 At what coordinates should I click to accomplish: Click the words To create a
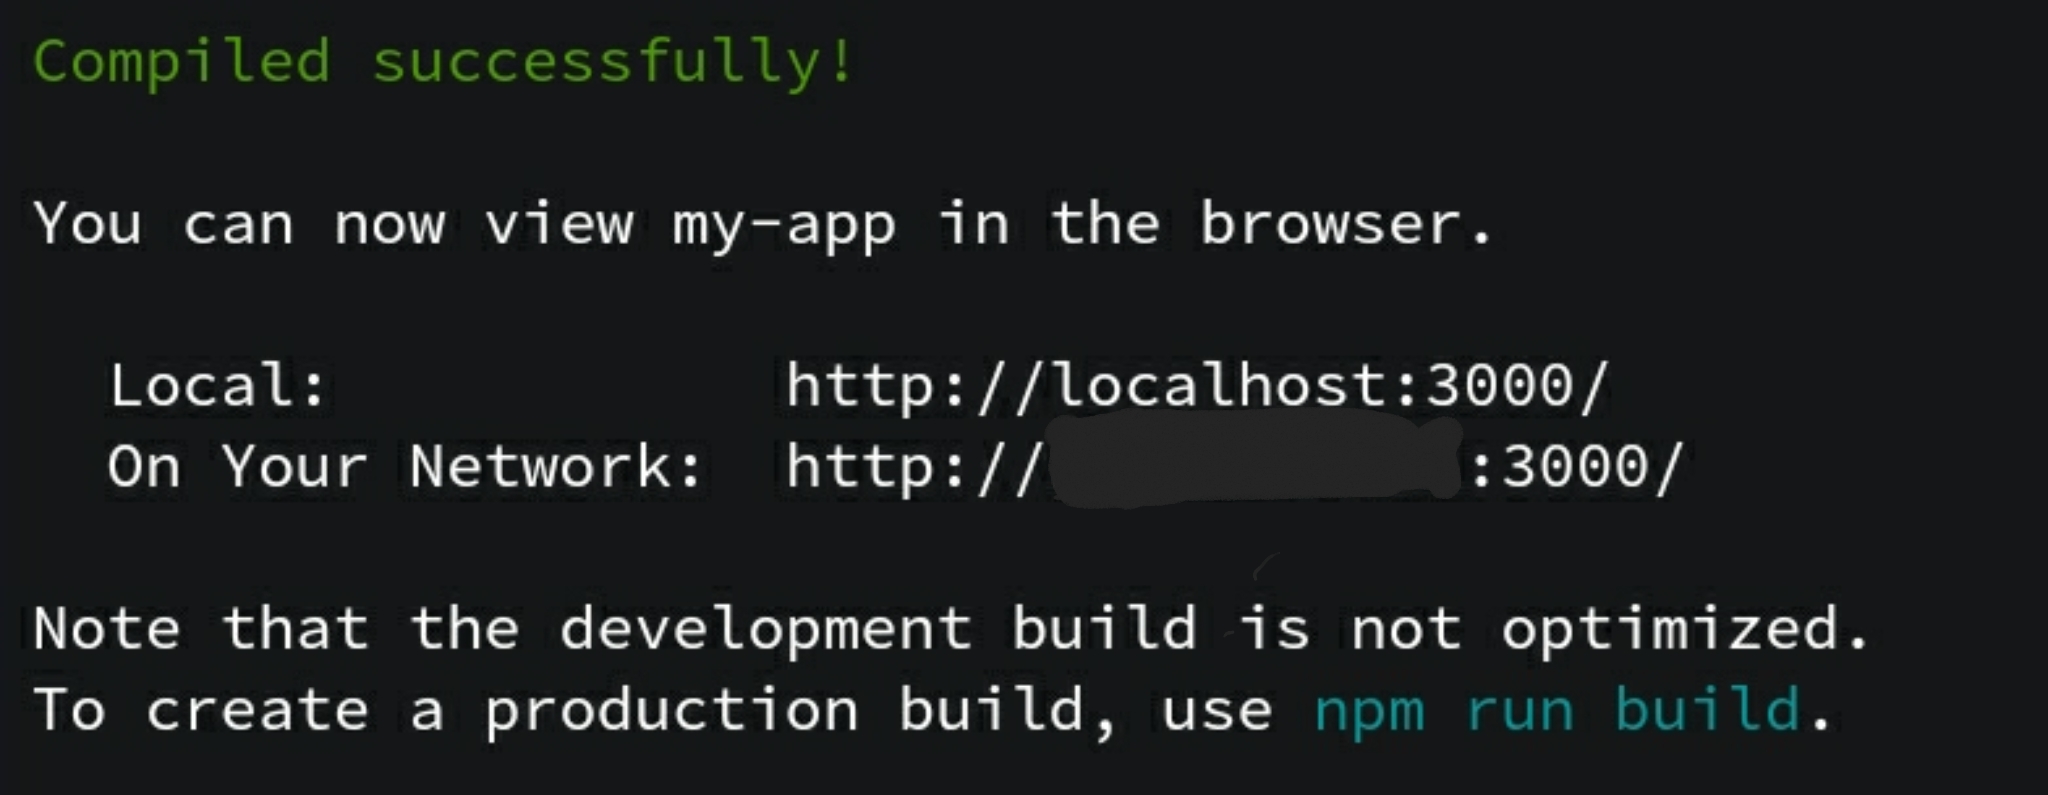pos(239,711)
